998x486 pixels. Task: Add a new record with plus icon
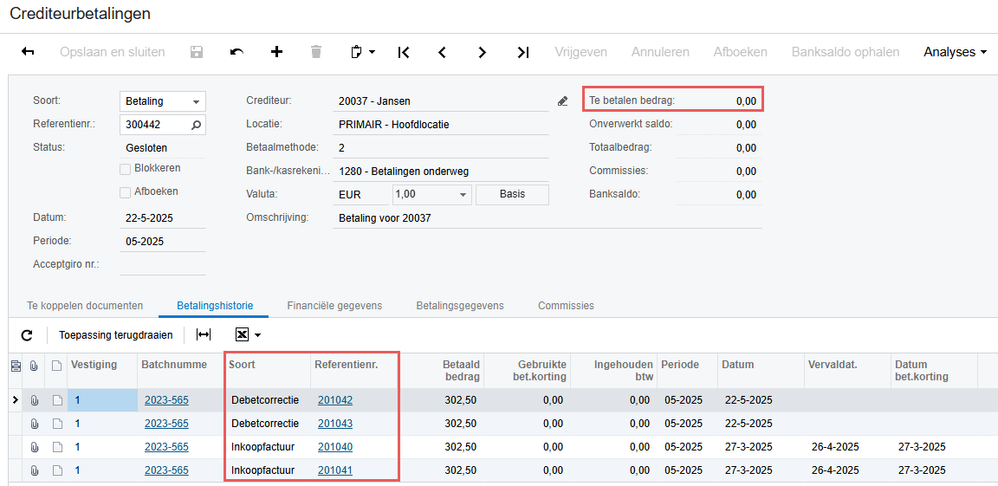tap(276, 52)
